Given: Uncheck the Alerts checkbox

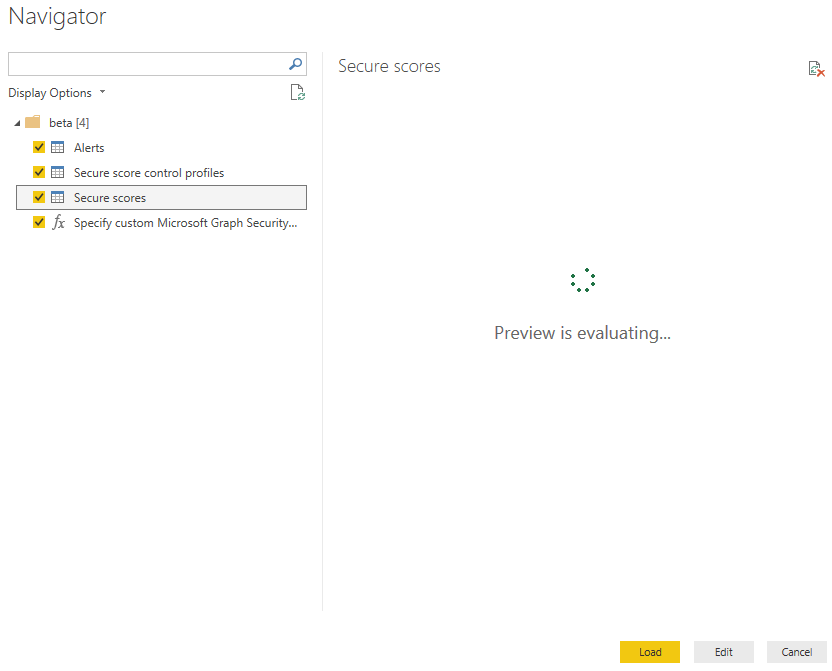Looking at the screenshot, I should (39, 147).
